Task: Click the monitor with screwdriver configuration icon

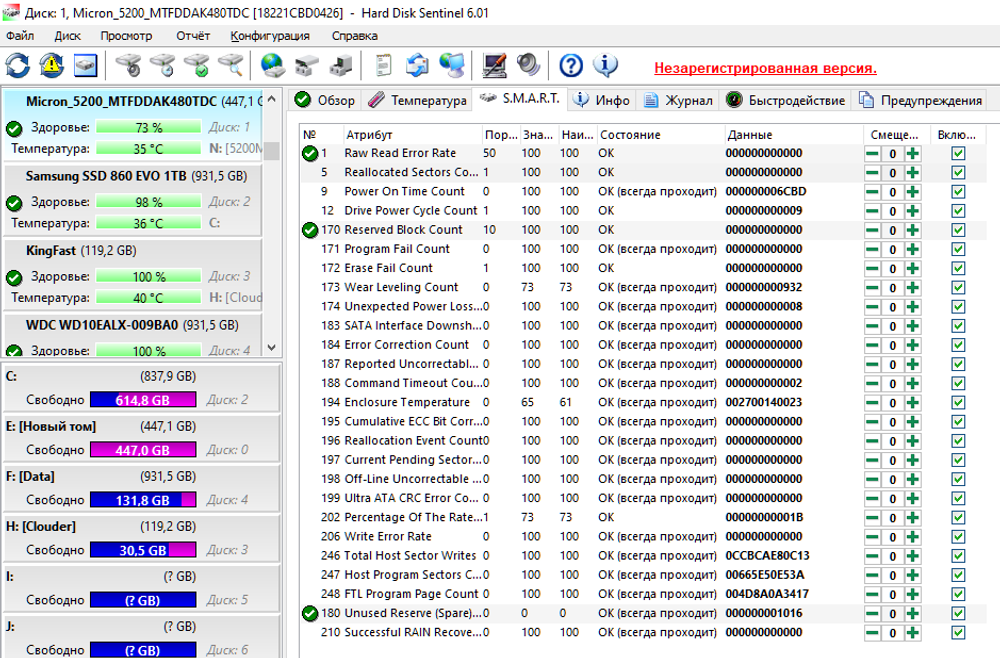Action: click(x=494, y=65)
